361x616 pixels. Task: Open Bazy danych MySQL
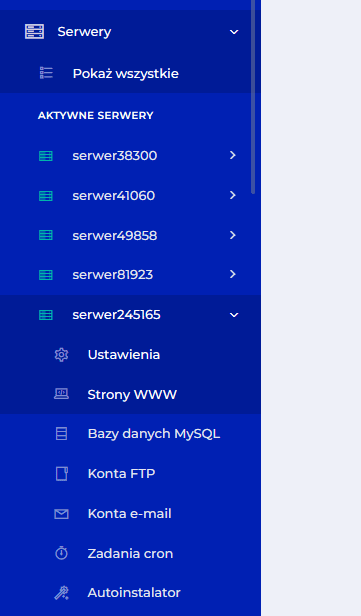click(x=154, y=434)
